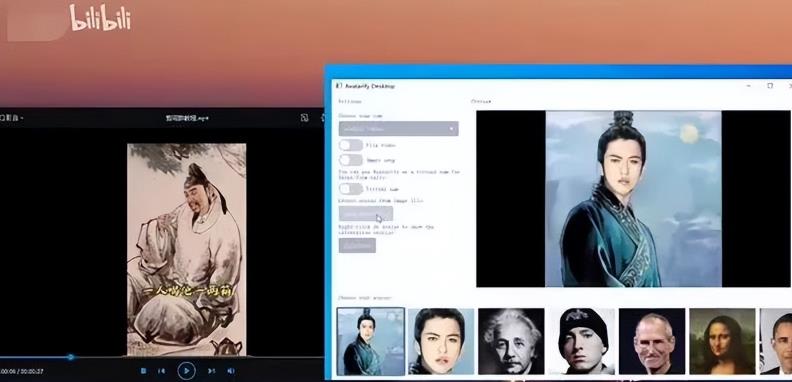Toggle the Smart crop switch

(x=351, y=160)
